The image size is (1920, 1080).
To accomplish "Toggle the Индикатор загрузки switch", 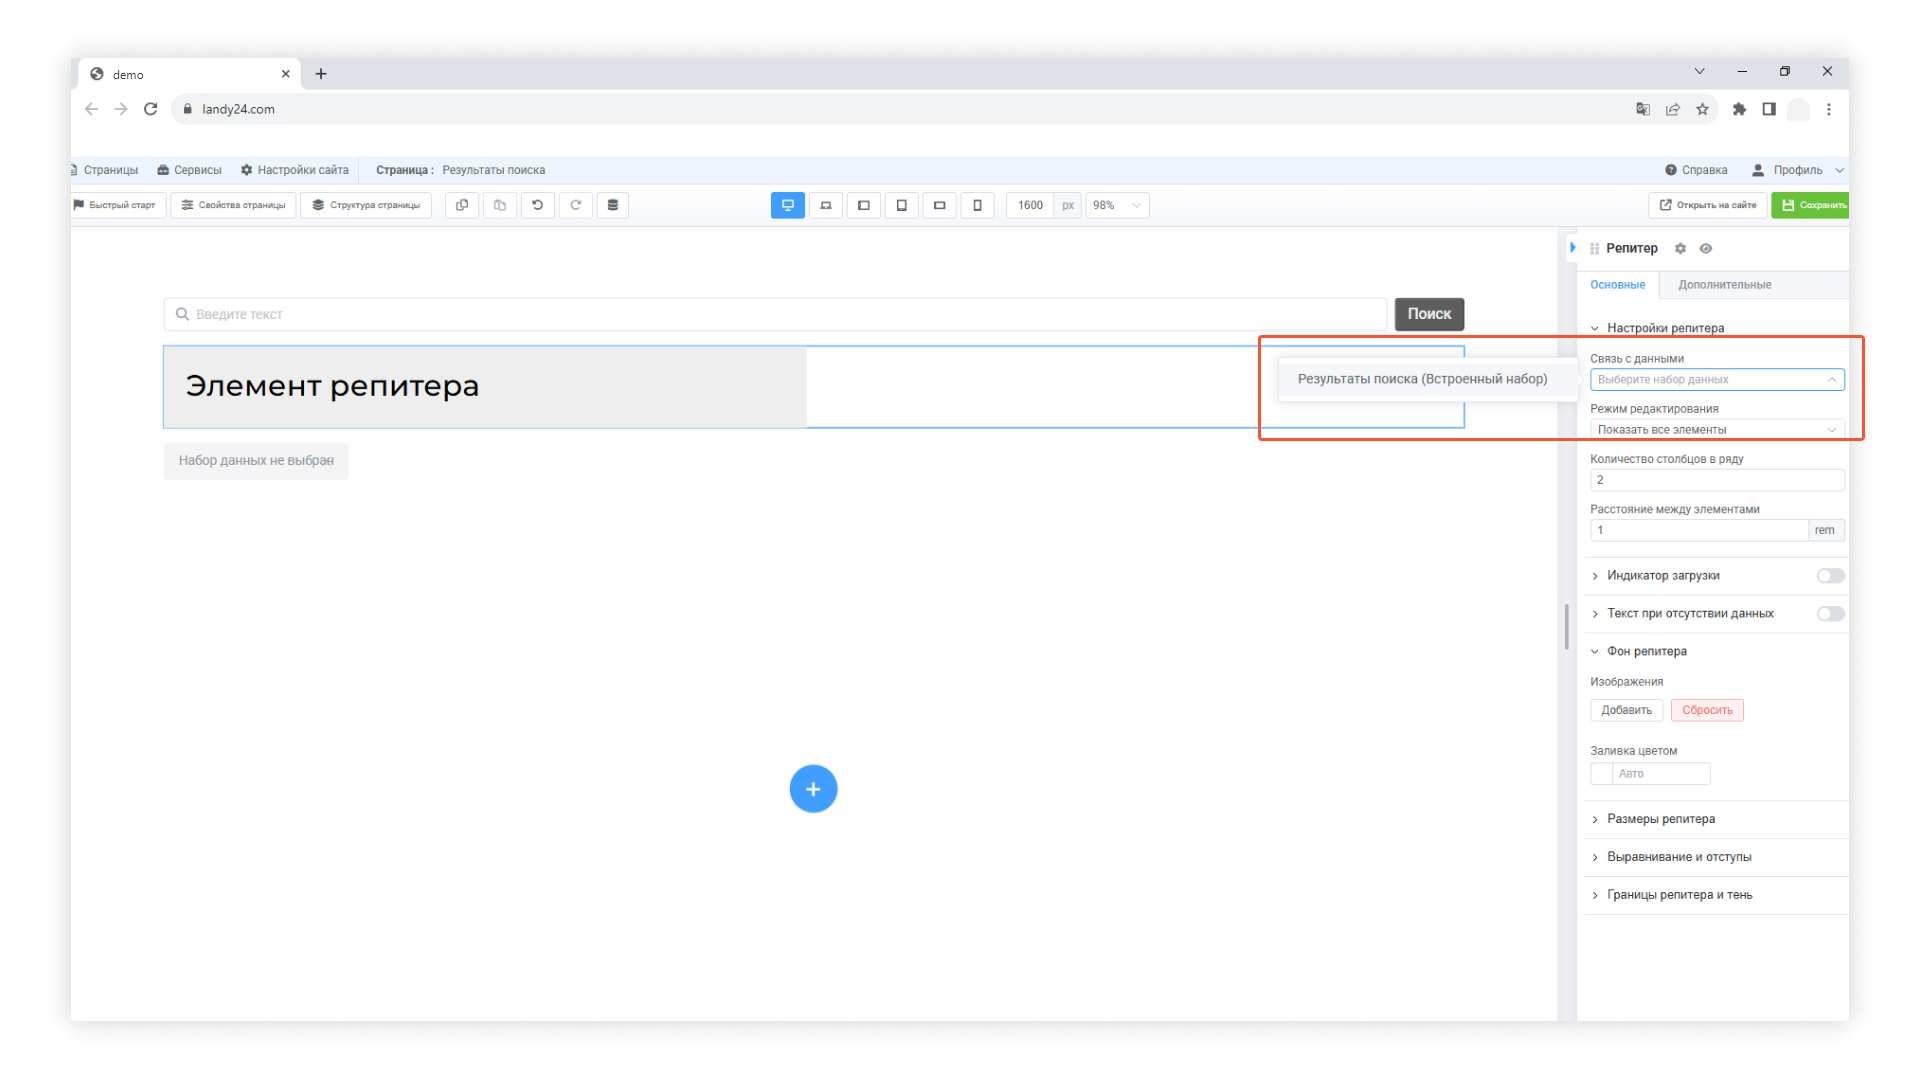I will tap(1830, 576).
